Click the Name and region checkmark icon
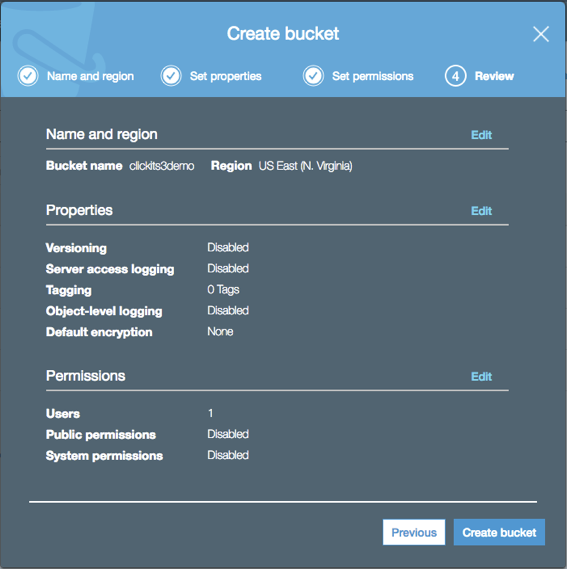Viewport: 567px width, 569px height. click(28, 76)
